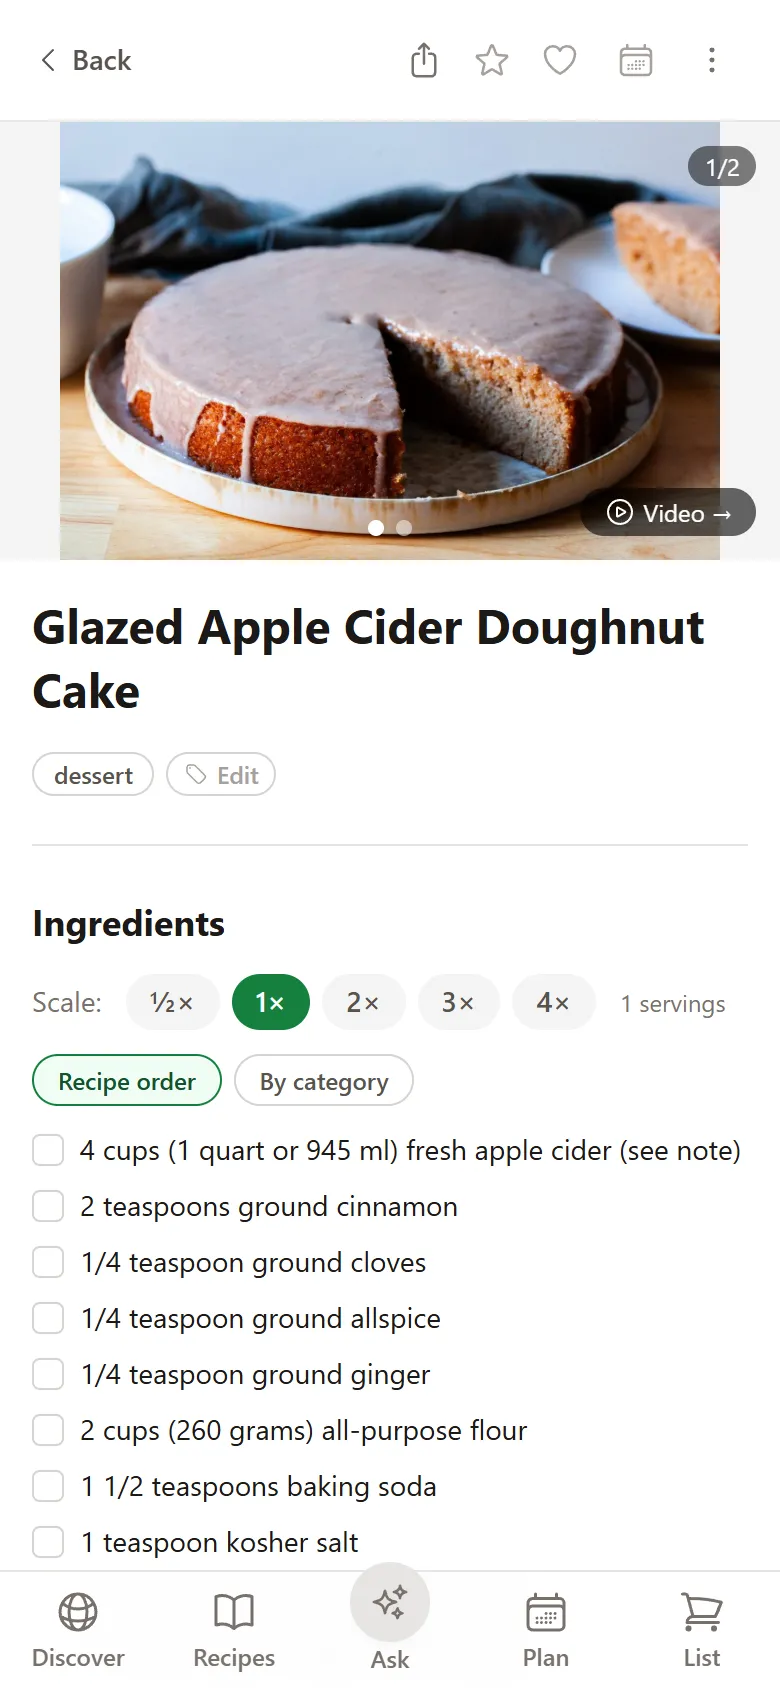
Task: Edit the recipe tags
Action: (x=221, y=774)
